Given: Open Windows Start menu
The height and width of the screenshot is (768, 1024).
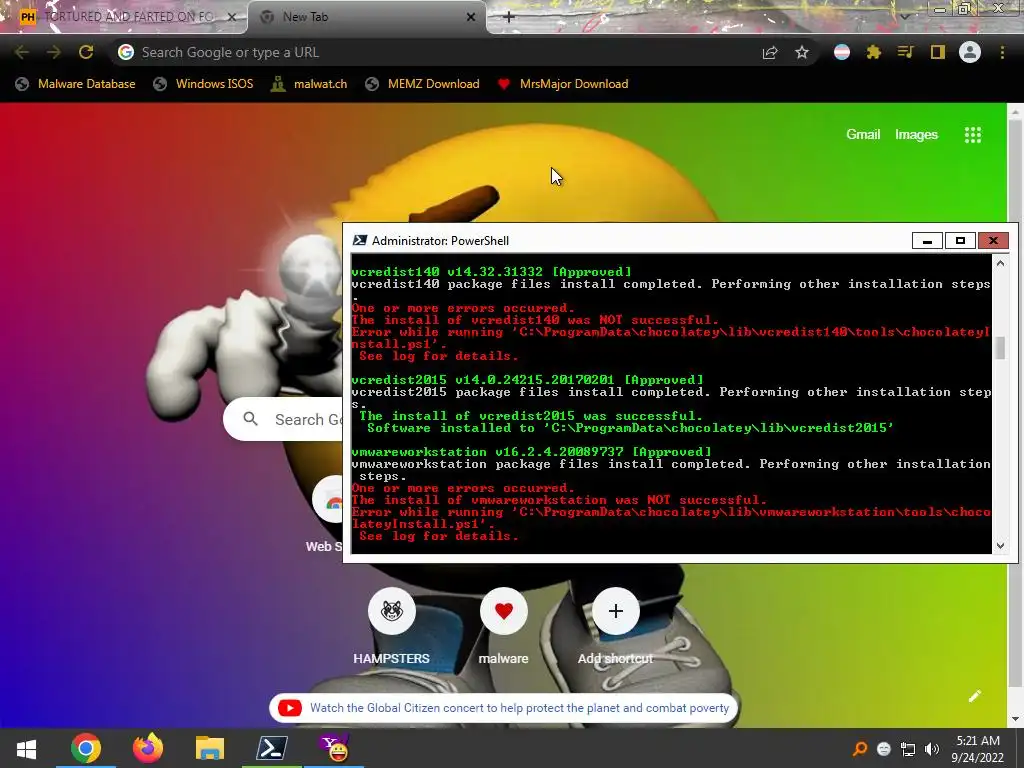Looking at the screenshot, I should pos(26,748).
